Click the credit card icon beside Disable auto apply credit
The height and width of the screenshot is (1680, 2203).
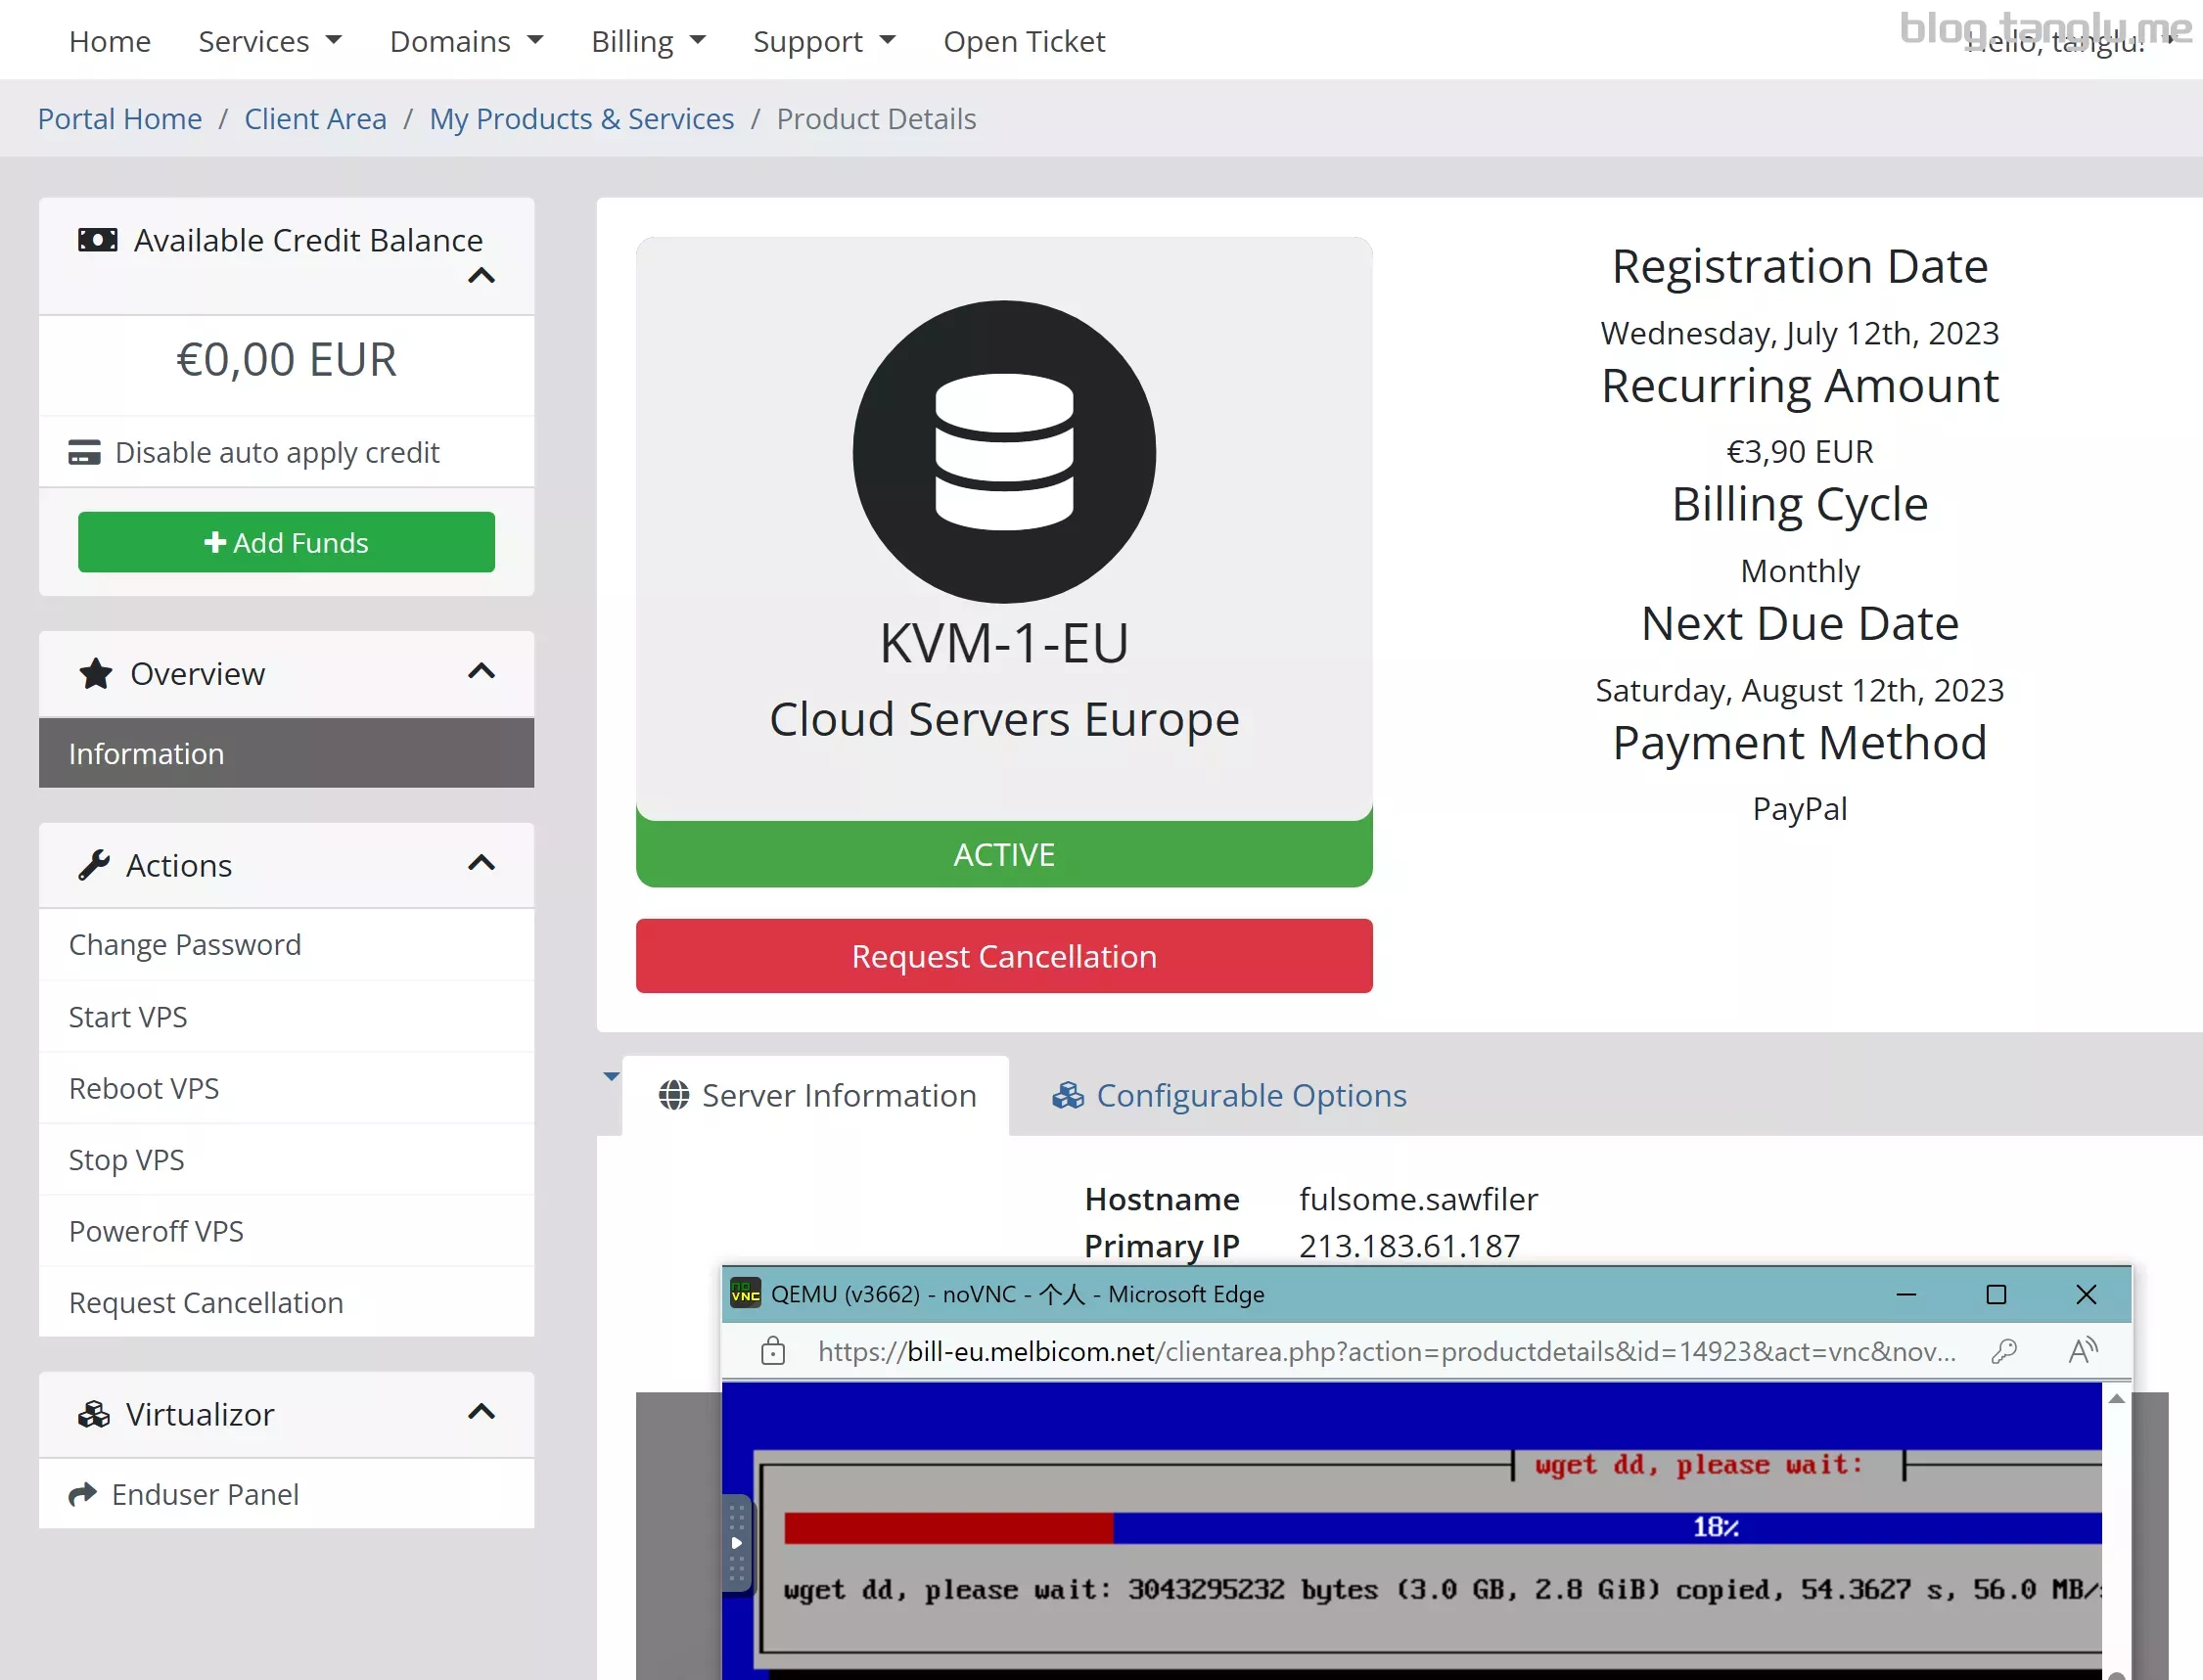point(84,452)
